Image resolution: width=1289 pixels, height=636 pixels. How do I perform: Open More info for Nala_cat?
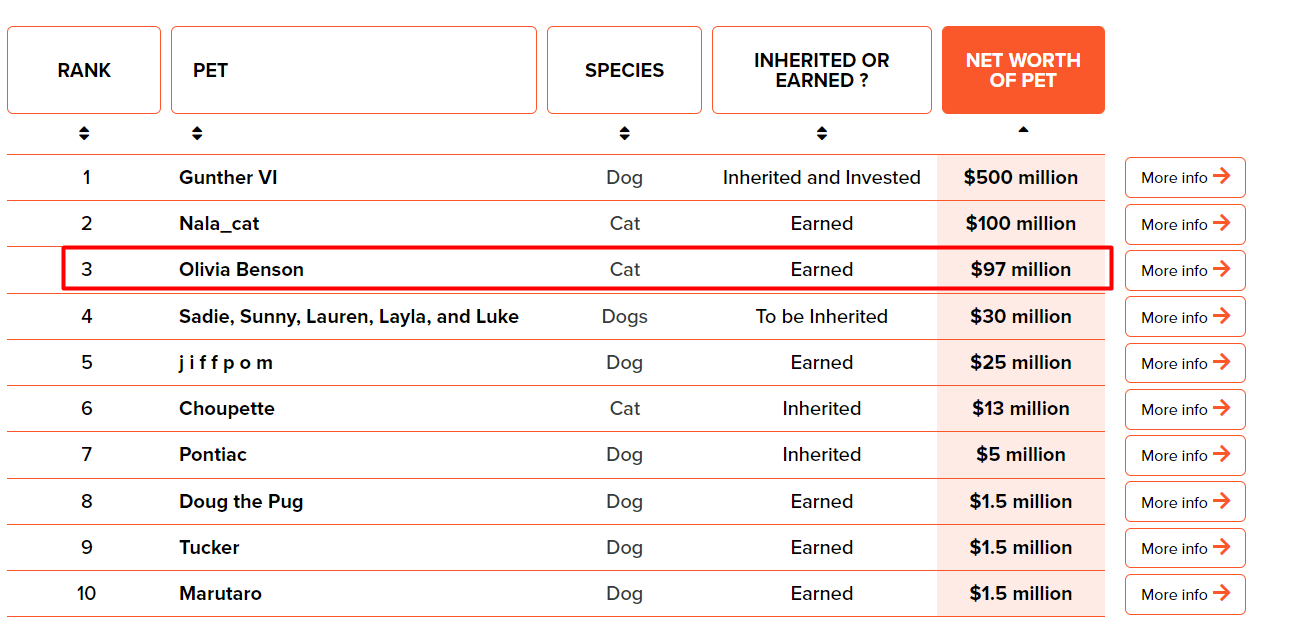point(1185,225)
